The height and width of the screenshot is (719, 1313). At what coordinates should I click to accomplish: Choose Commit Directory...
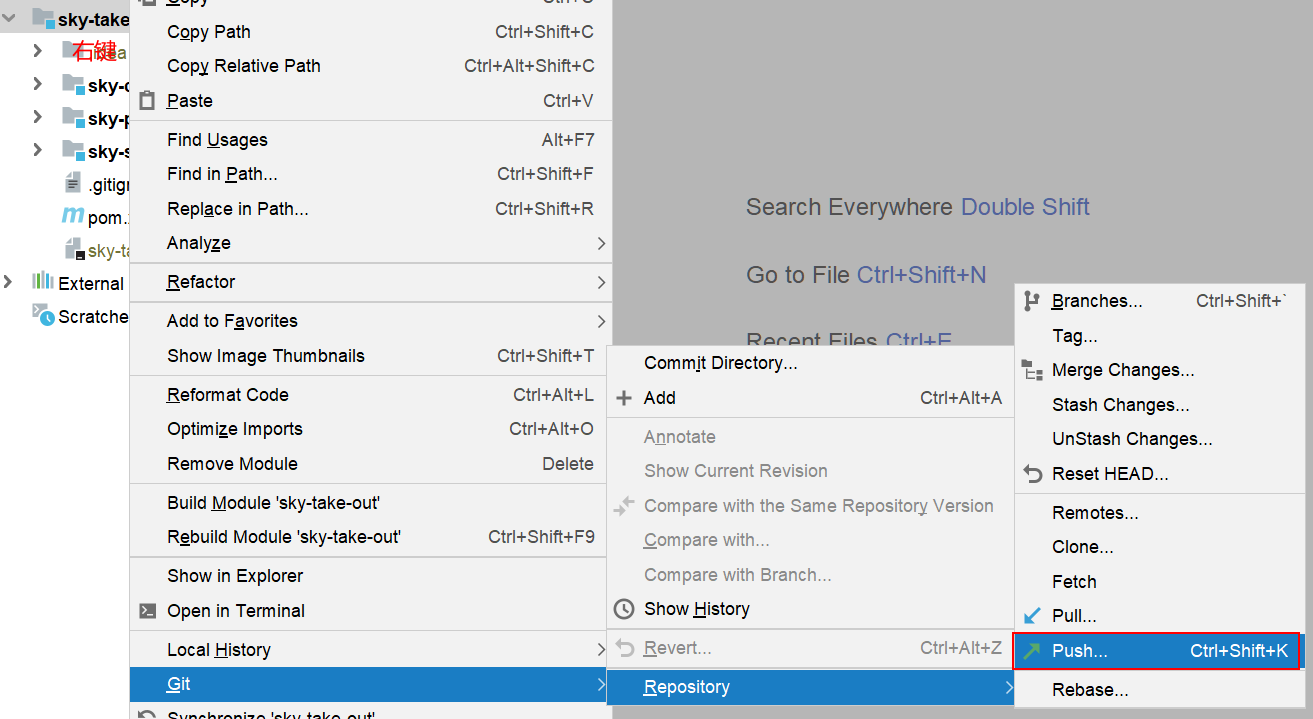(x=811, y=363)
